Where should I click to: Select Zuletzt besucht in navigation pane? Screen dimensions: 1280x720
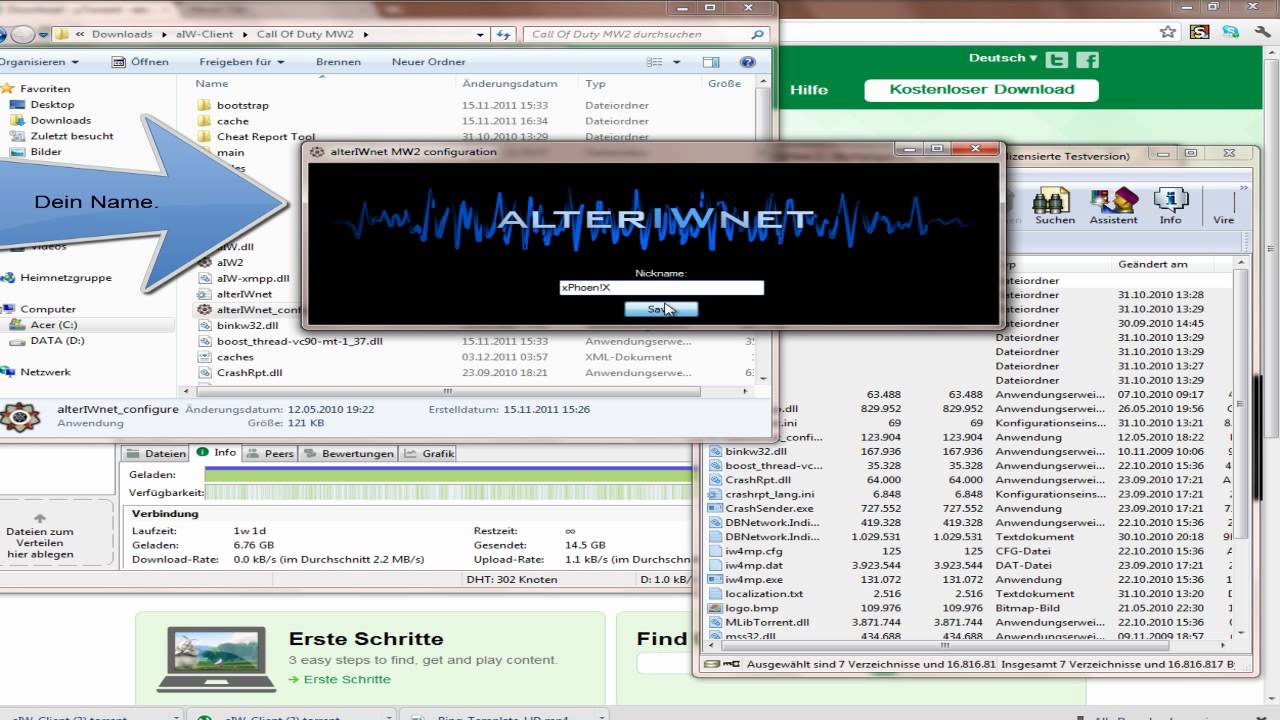pos(71,136)
